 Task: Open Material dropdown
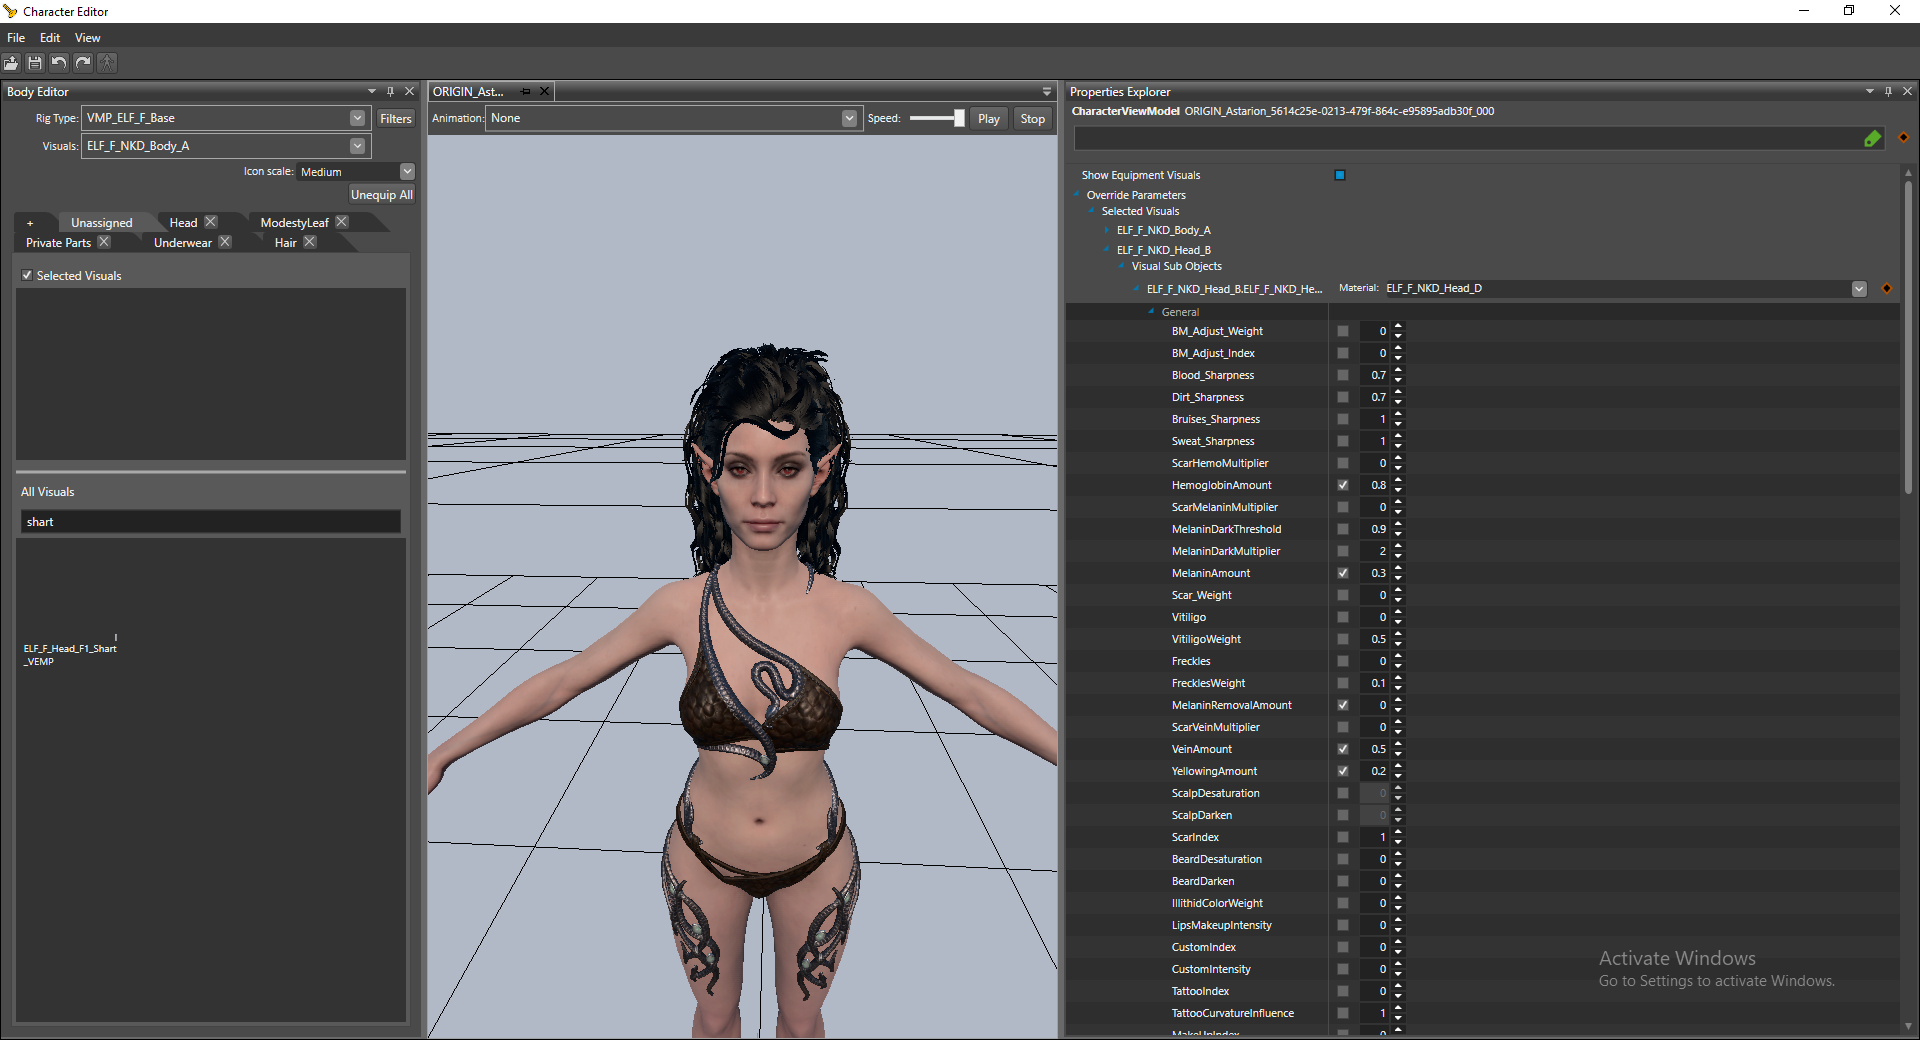(x=1859, y=289)
